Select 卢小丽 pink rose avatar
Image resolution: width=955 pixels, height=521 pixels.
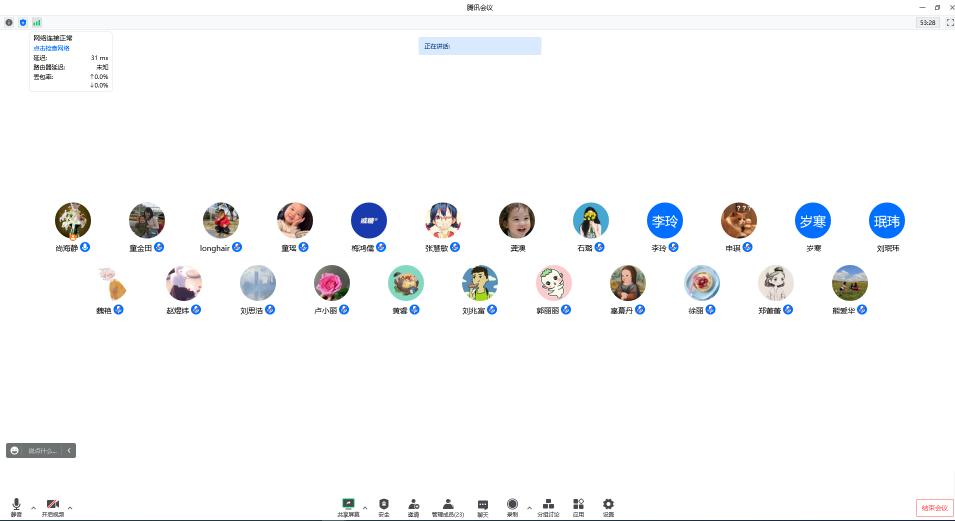pos(332,283)
